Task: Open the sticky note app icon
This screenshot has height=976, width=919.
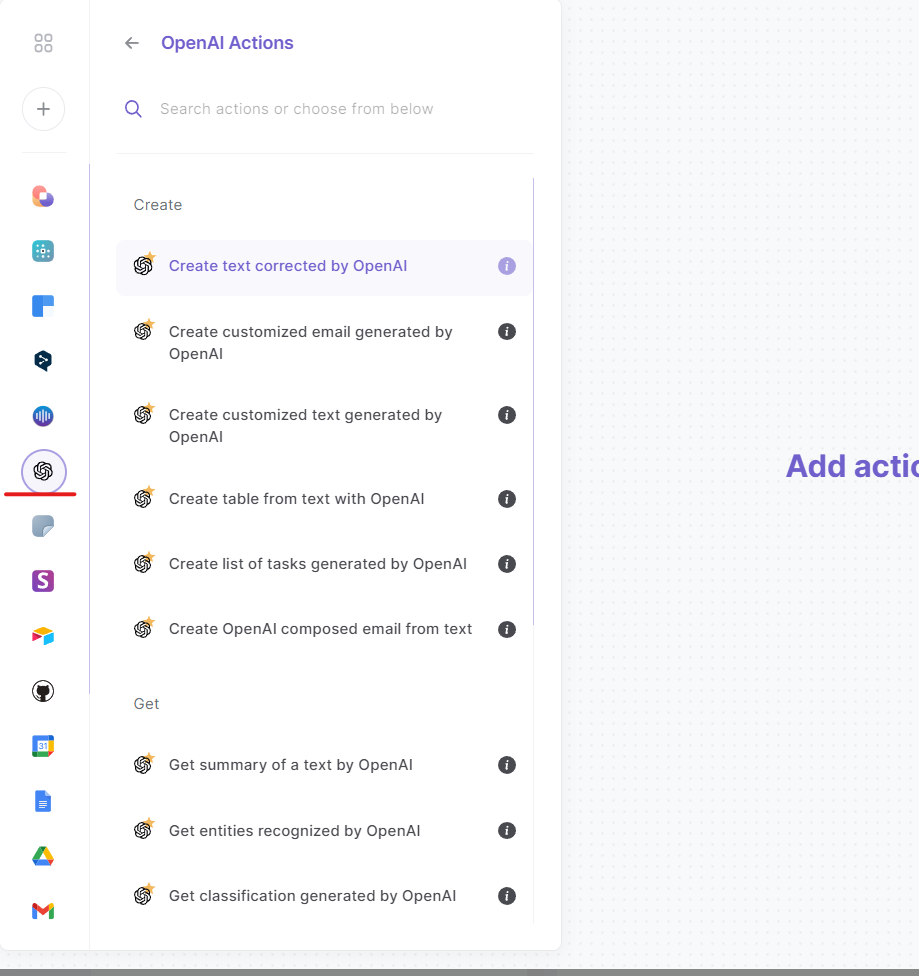Action: click(x=43, y=526)
